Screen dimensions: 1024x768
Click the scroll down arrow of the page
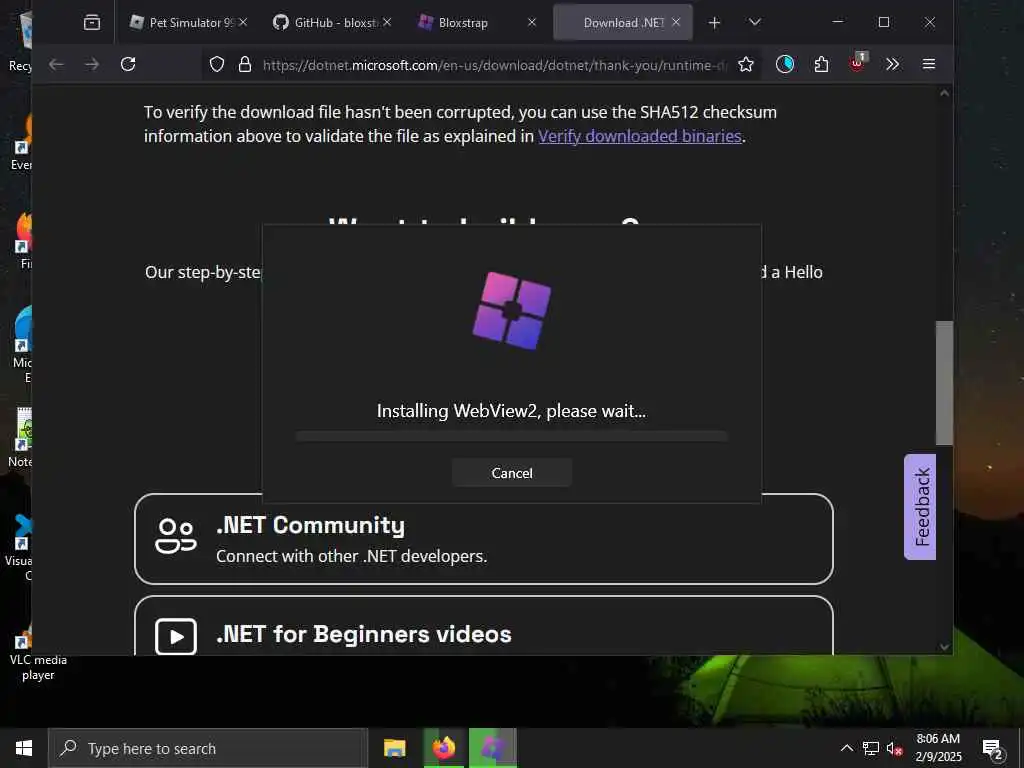tap(944, 647)
